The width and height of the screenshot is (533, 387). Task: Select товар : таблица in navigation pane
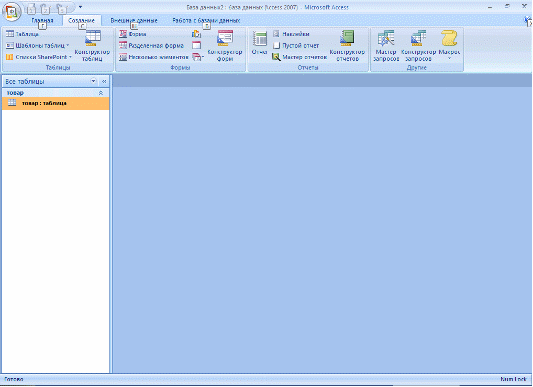pyautogui.click(x=55, y=103)
